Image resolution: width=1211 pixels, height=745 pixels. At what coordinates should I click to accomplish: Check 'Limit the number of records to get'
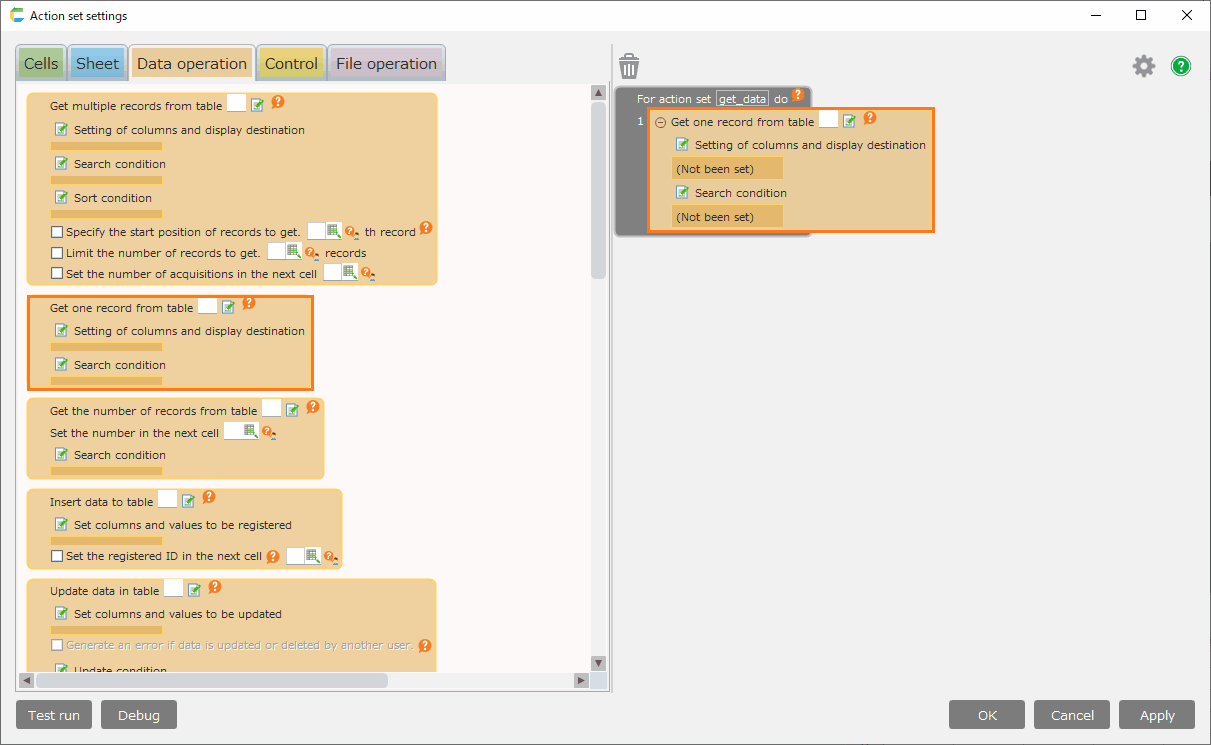(x=57, y=253)
